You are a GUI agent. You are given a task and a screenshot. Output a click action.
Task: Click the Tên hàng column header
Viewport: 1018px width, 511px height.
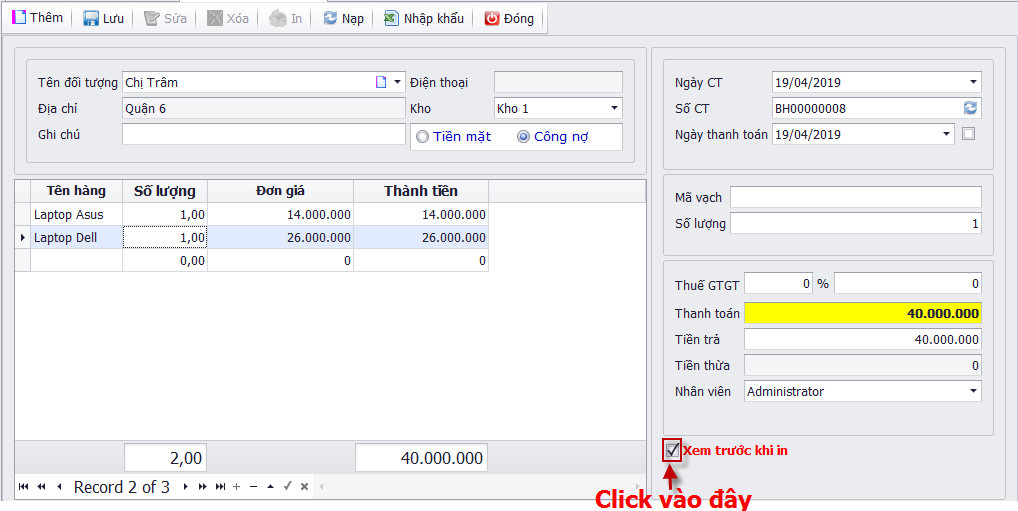[76, 191]
